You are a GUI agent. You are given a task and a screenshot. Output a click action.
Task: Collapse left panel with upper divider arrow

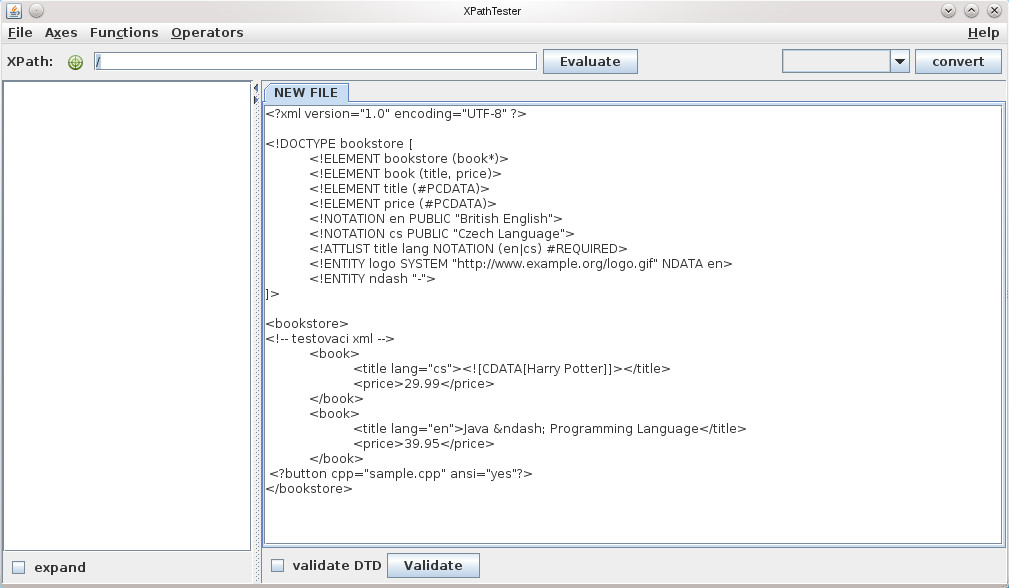255,88
